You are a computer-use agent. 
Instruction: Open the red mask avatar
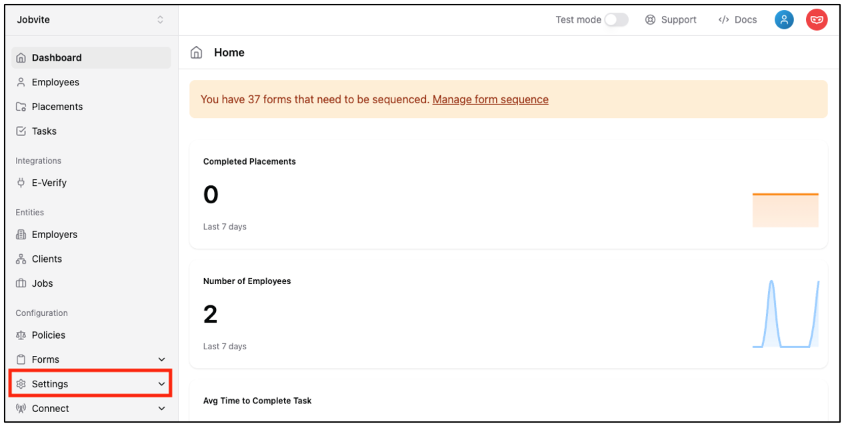[x=817, y=20]
